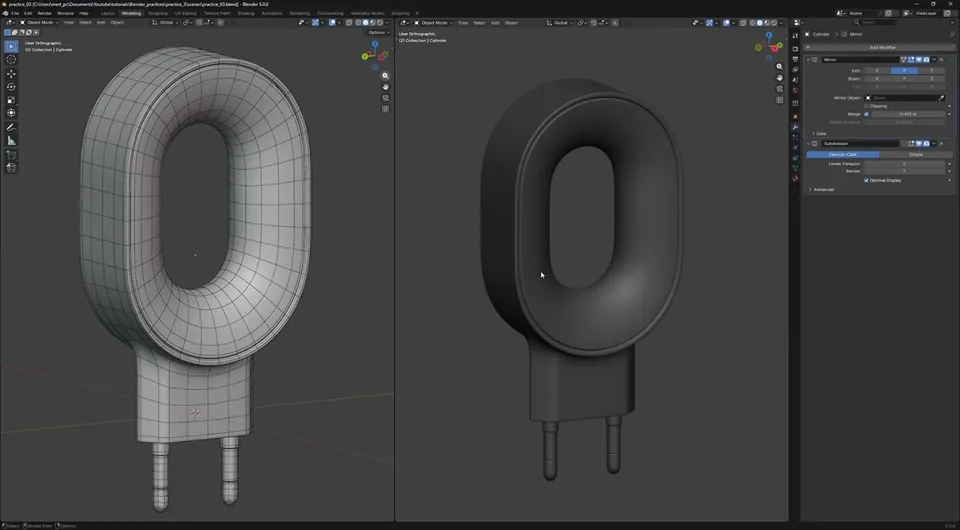
Task: Select the Select Box tool in left viewport
Action: point(11,47)
